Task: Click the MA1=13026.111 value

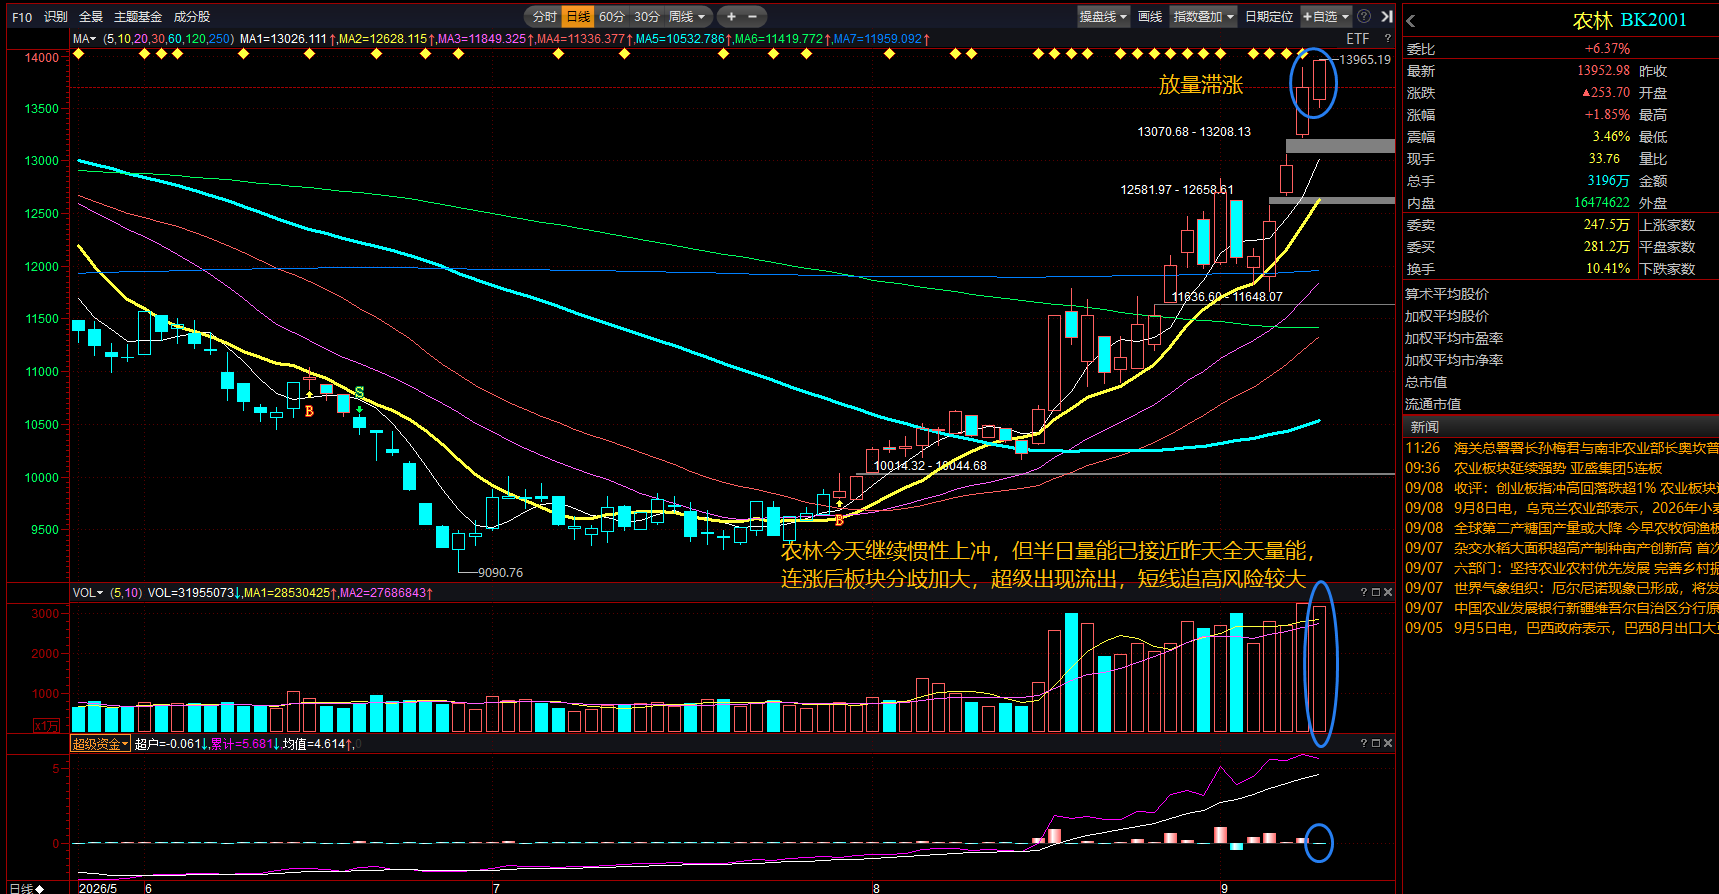Action: [283, 39]
